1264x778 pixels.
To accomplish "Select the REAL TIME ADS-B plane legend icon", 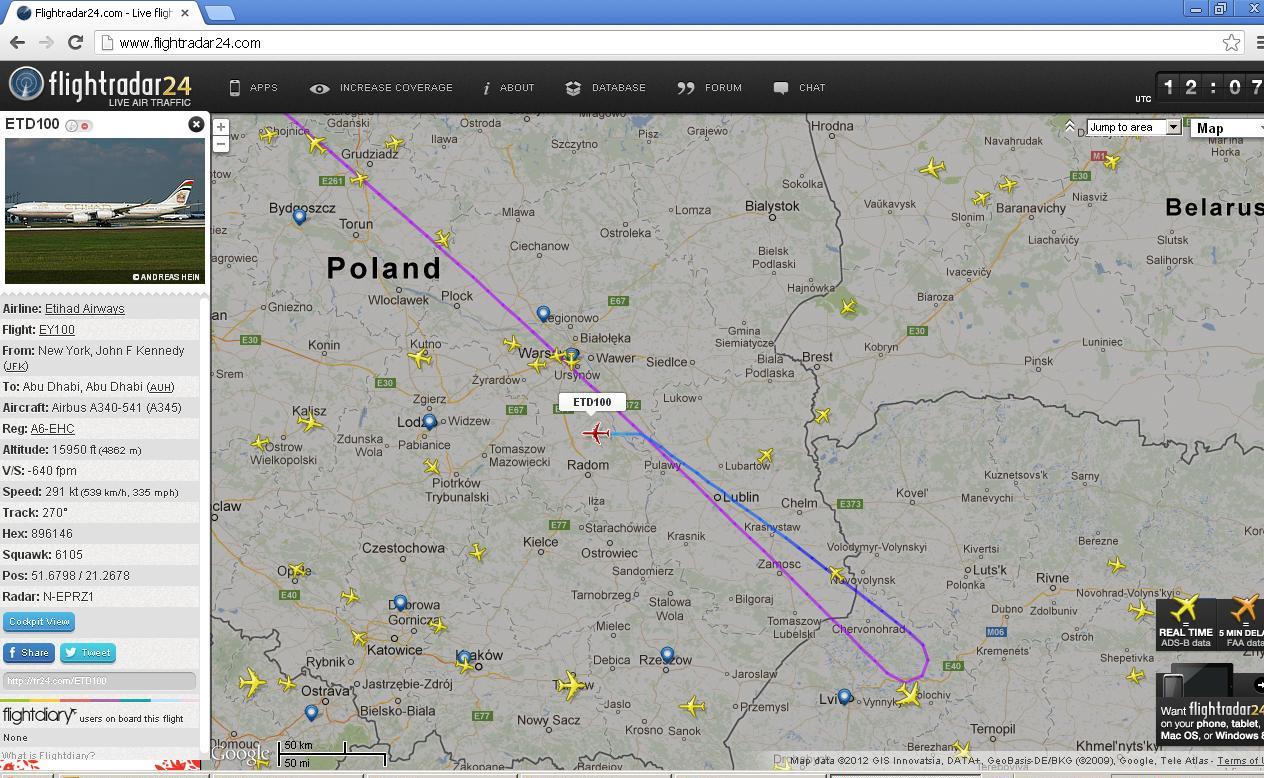I will 1185,607.
